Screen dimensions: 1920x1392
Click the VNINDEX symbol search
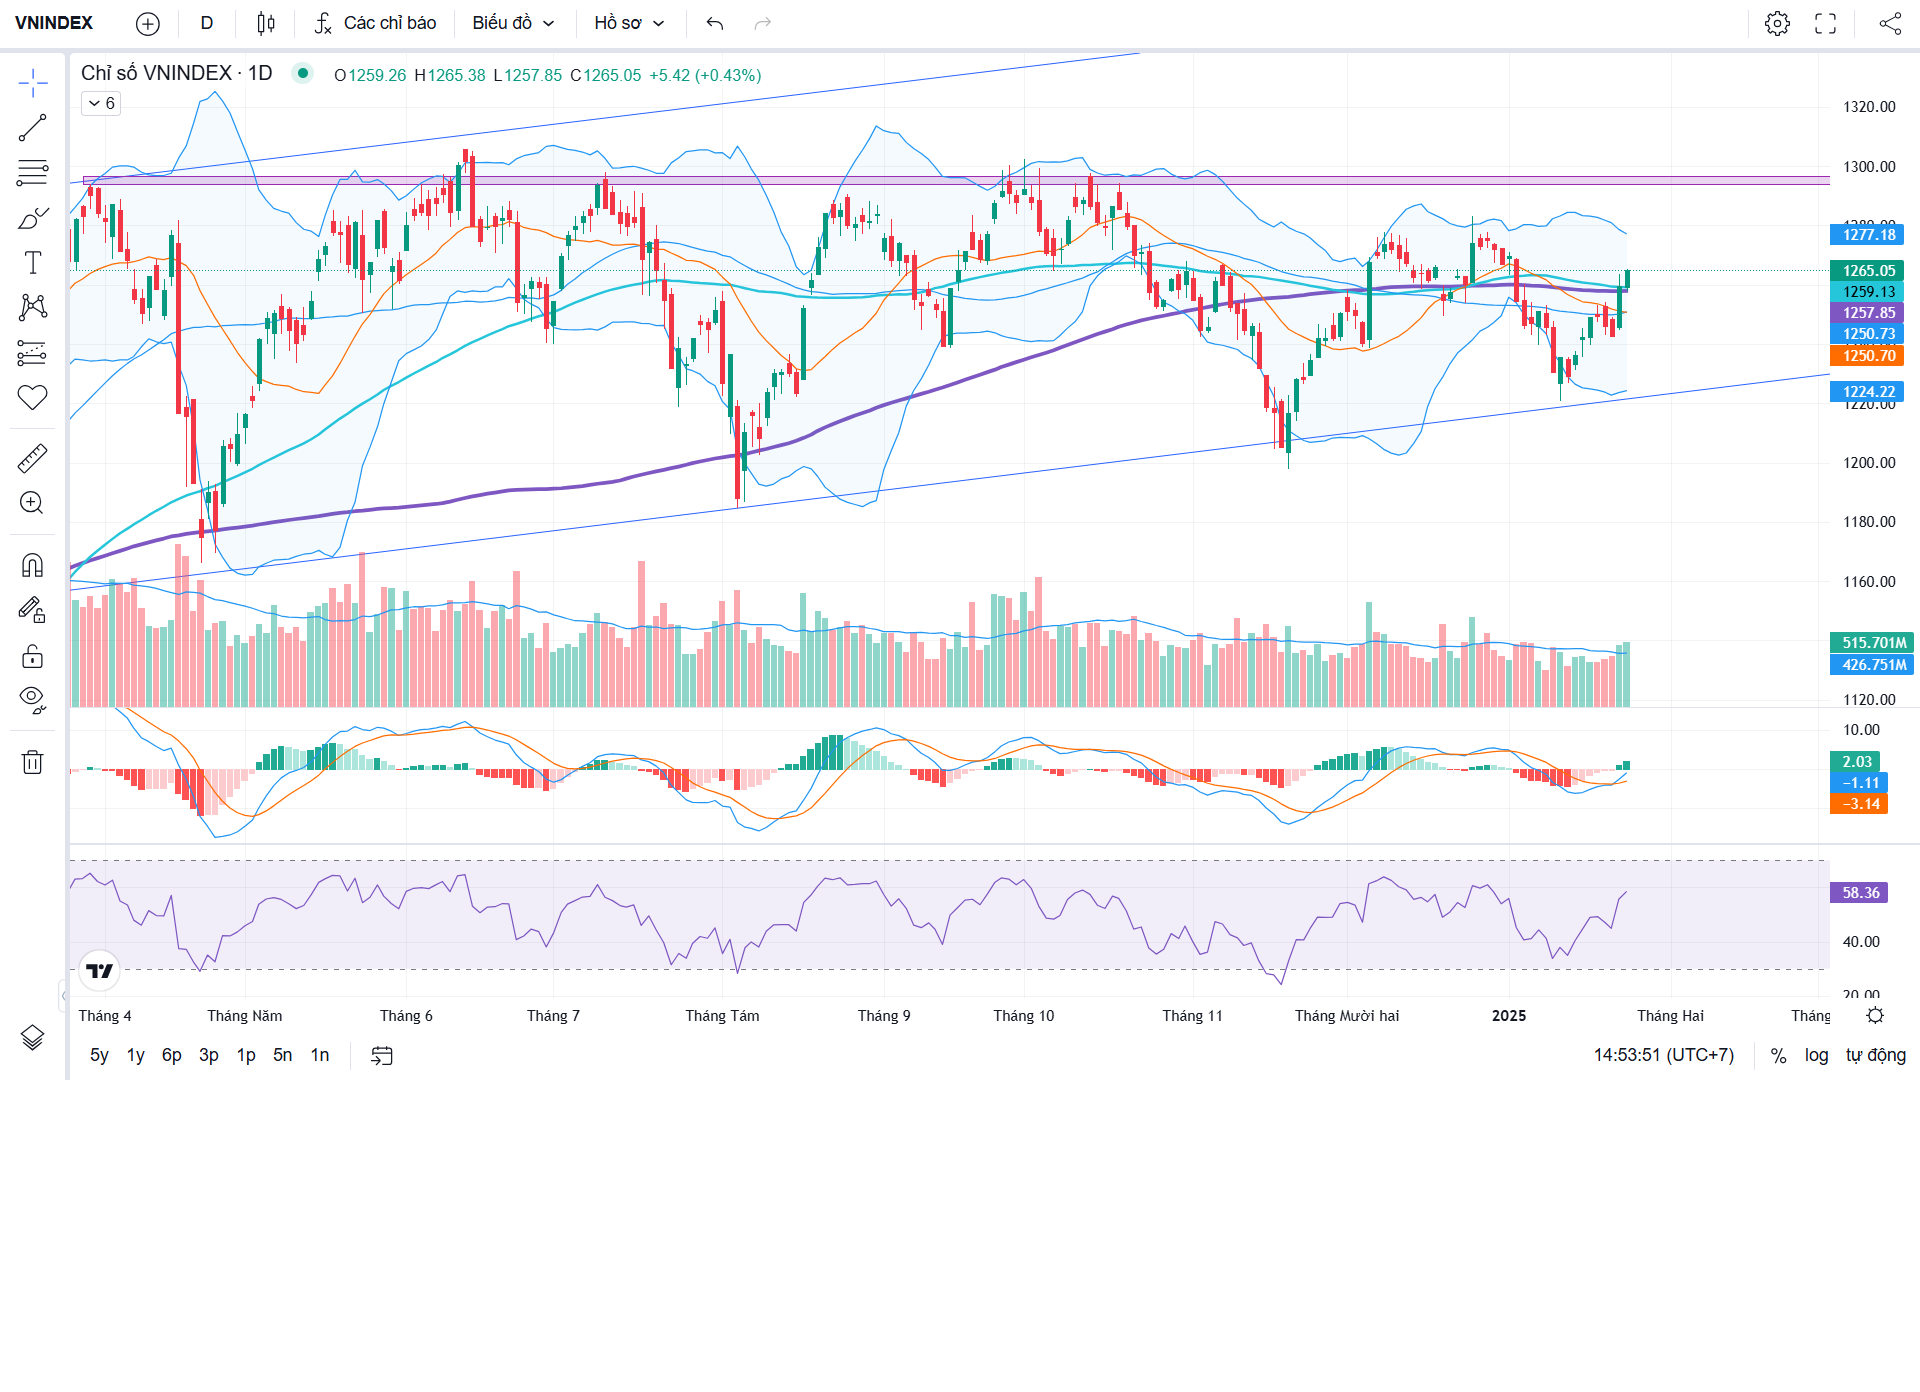(x=54, y=23)
